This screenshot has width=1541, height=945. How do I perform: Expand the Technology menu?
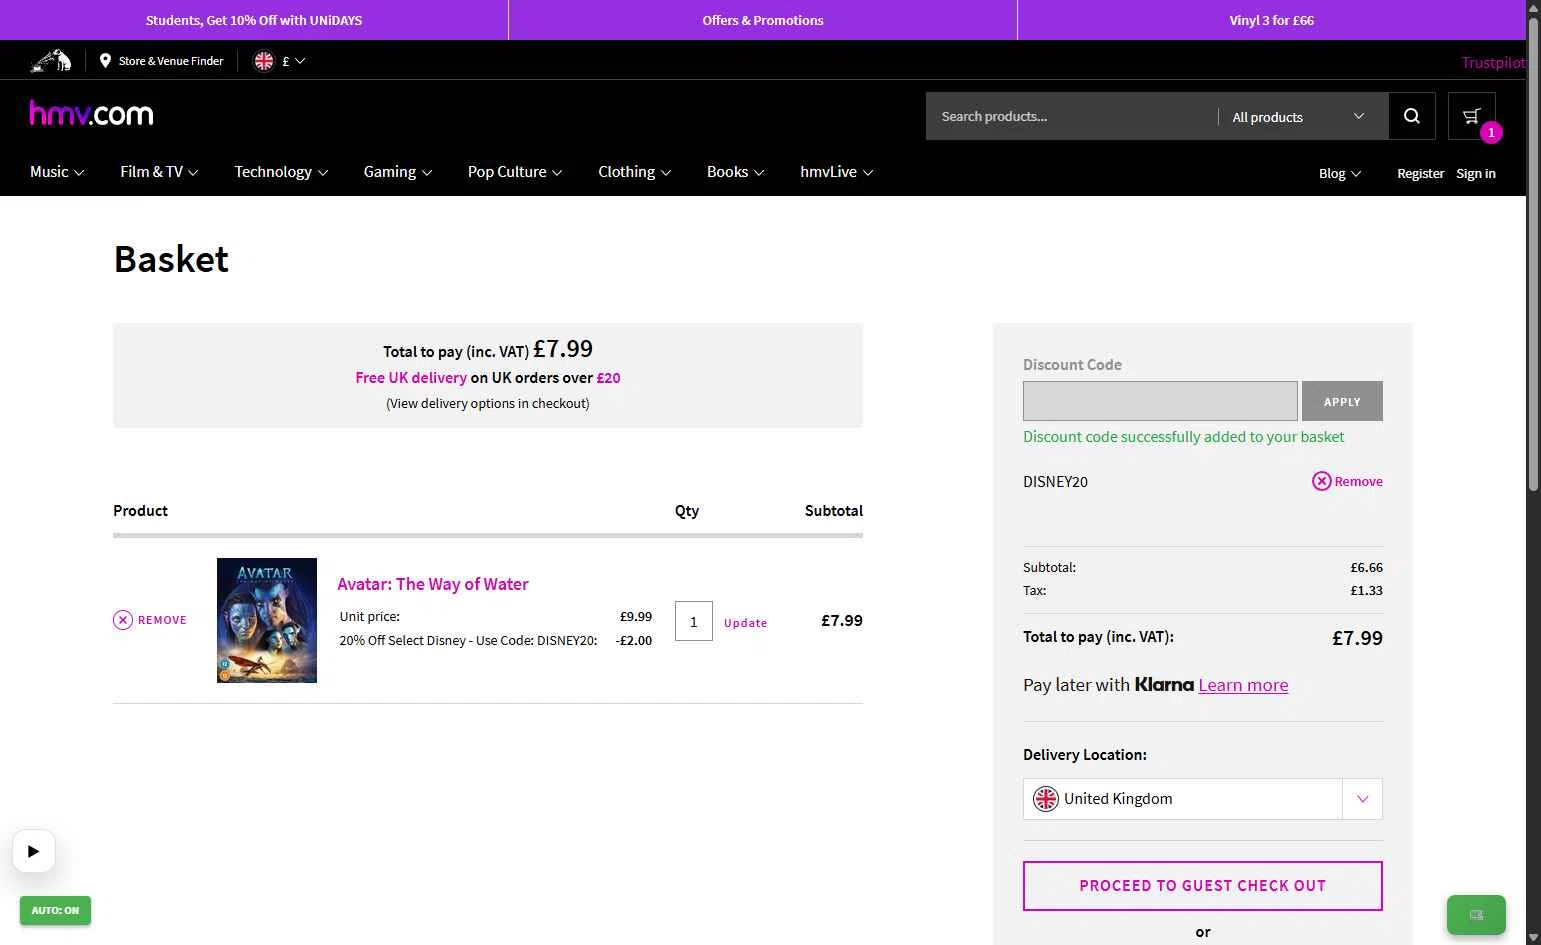click(281, 172)
